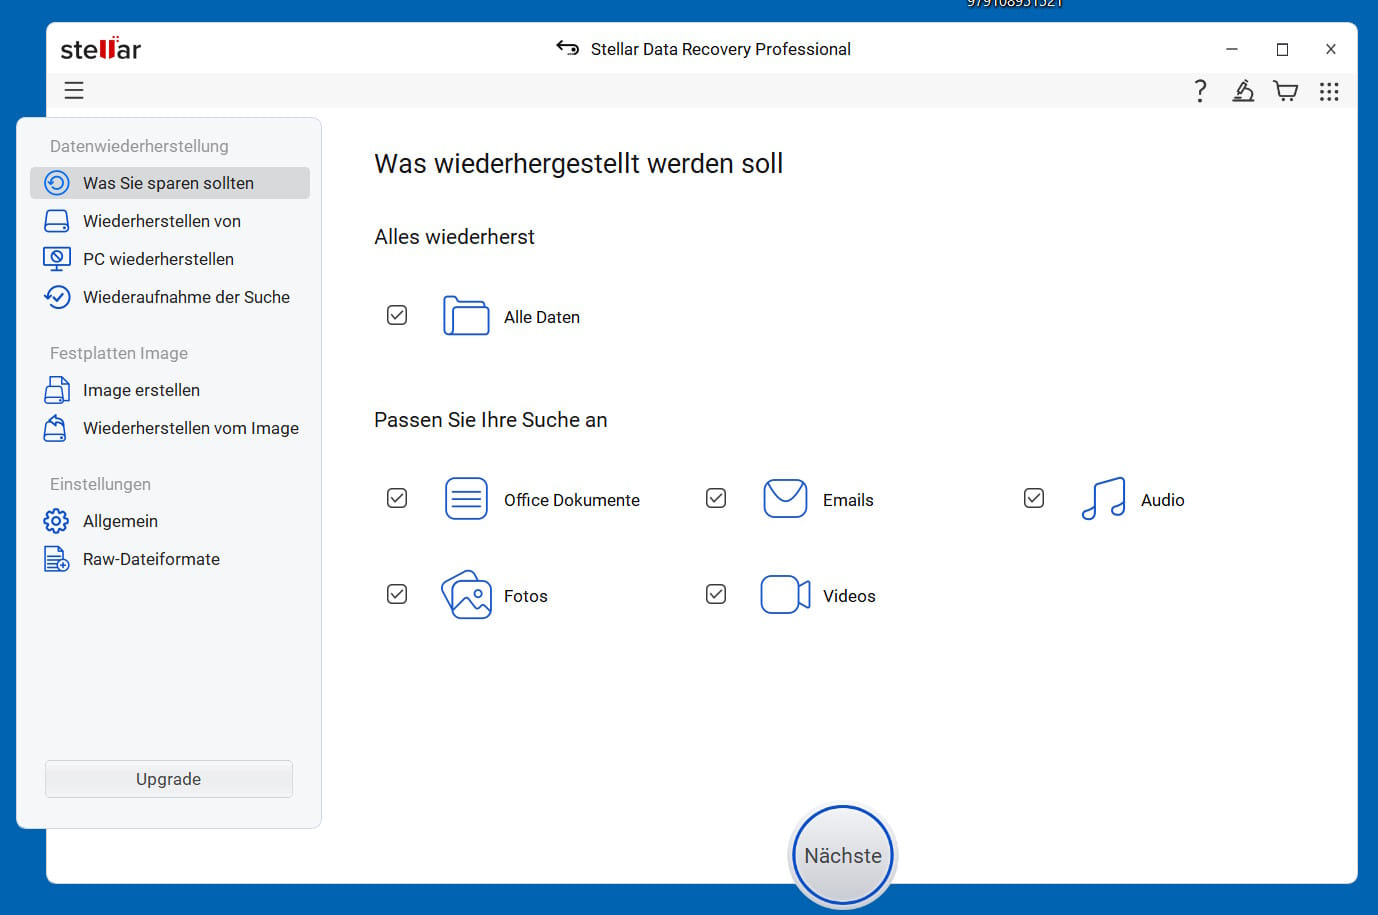Click the round Nächste button
Screen dimensions: 1378x915
coord(843,856)
